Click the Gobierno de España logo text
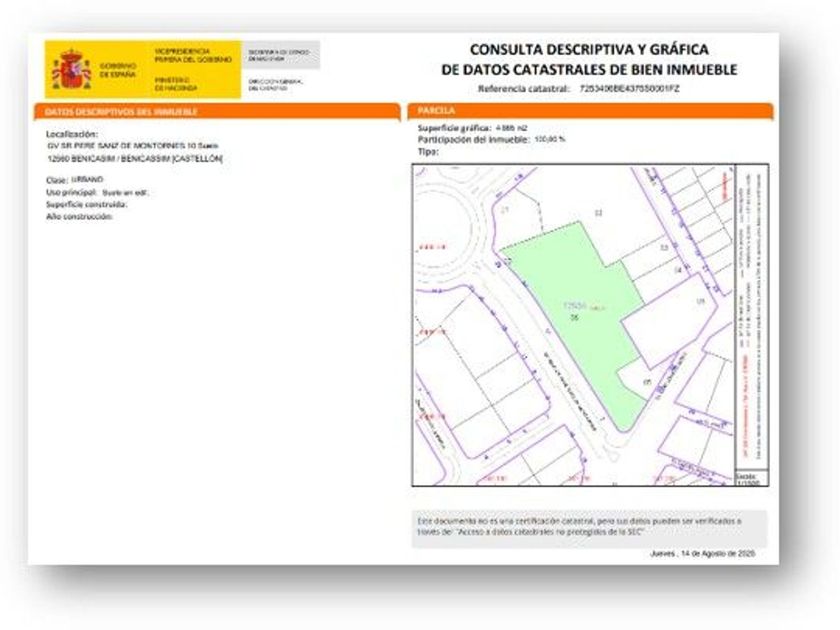Image resolution: width=840 pixels, height=630 pixels. click(x=118, y=70)
